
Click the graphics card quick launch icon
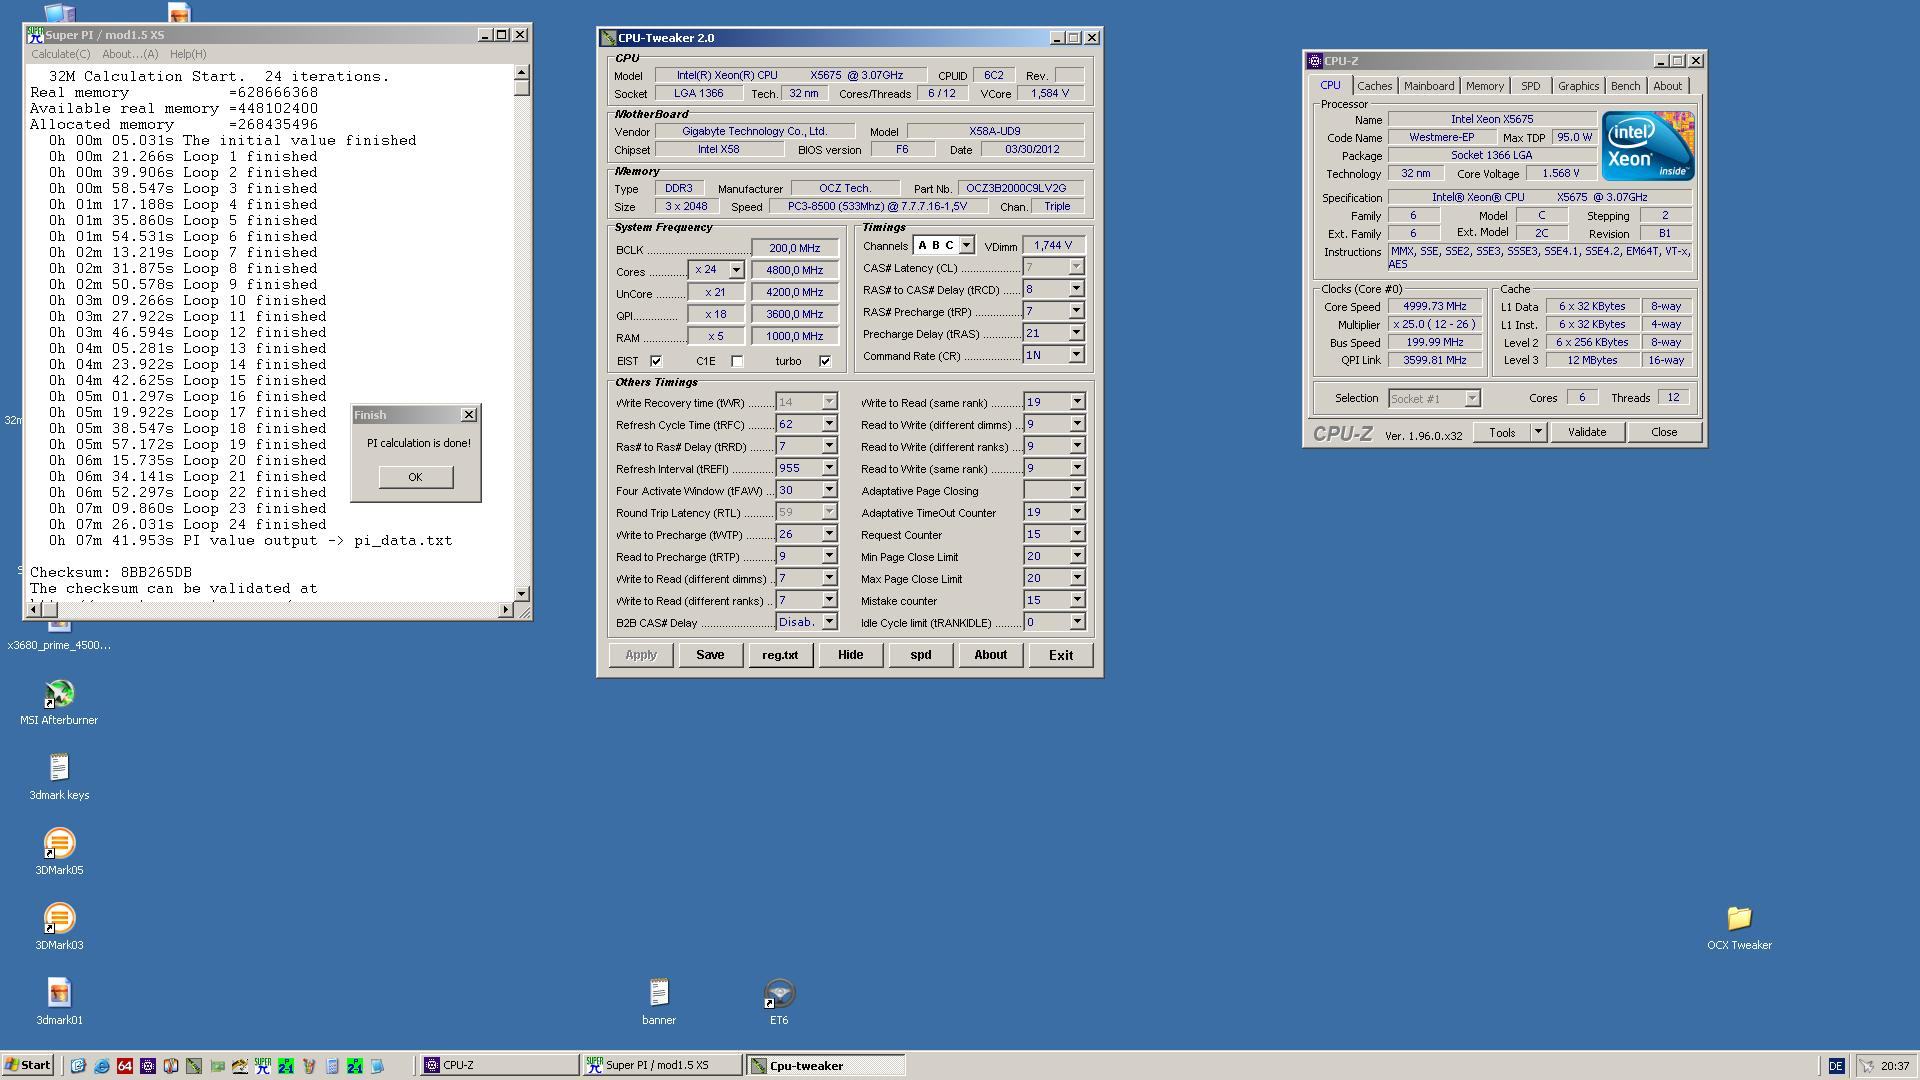(x=217, y=1066)
